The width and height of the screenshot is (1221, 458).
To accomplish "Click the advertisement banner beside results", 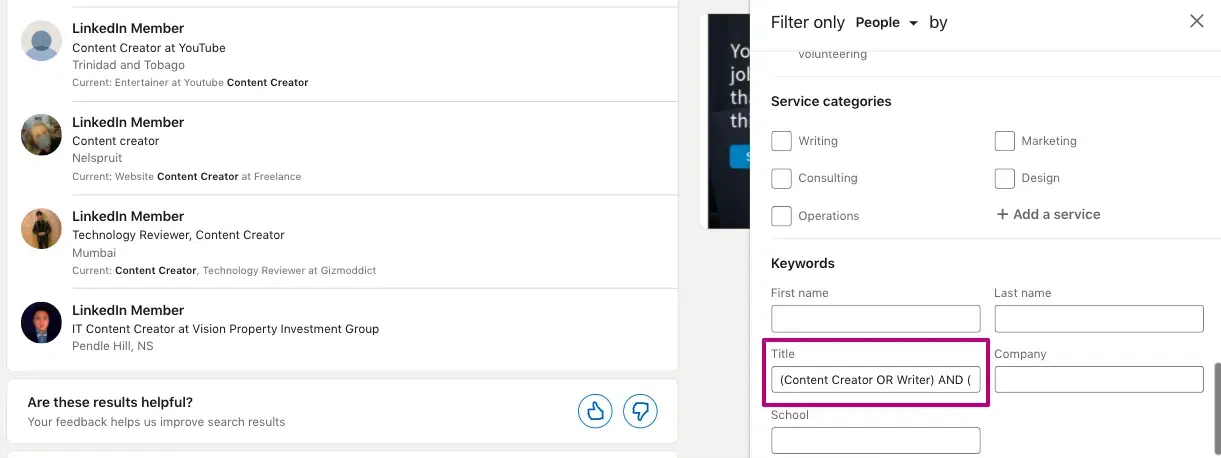I will [x=728, y=120].
